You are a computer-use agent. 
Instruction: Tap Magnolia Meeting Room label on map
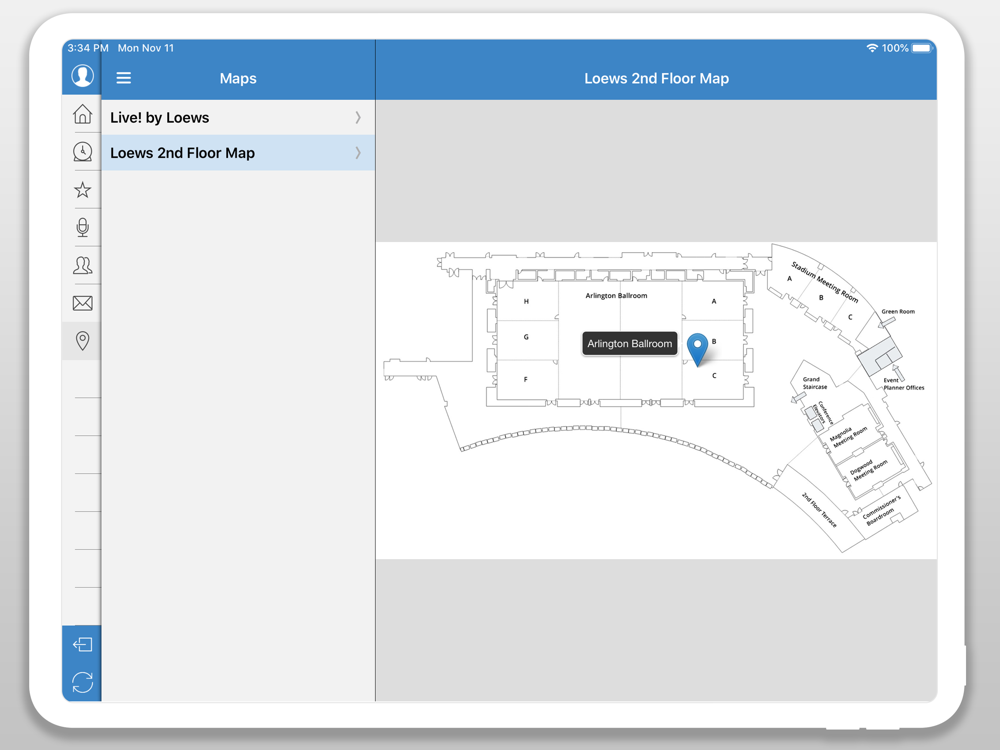(848, 437)
